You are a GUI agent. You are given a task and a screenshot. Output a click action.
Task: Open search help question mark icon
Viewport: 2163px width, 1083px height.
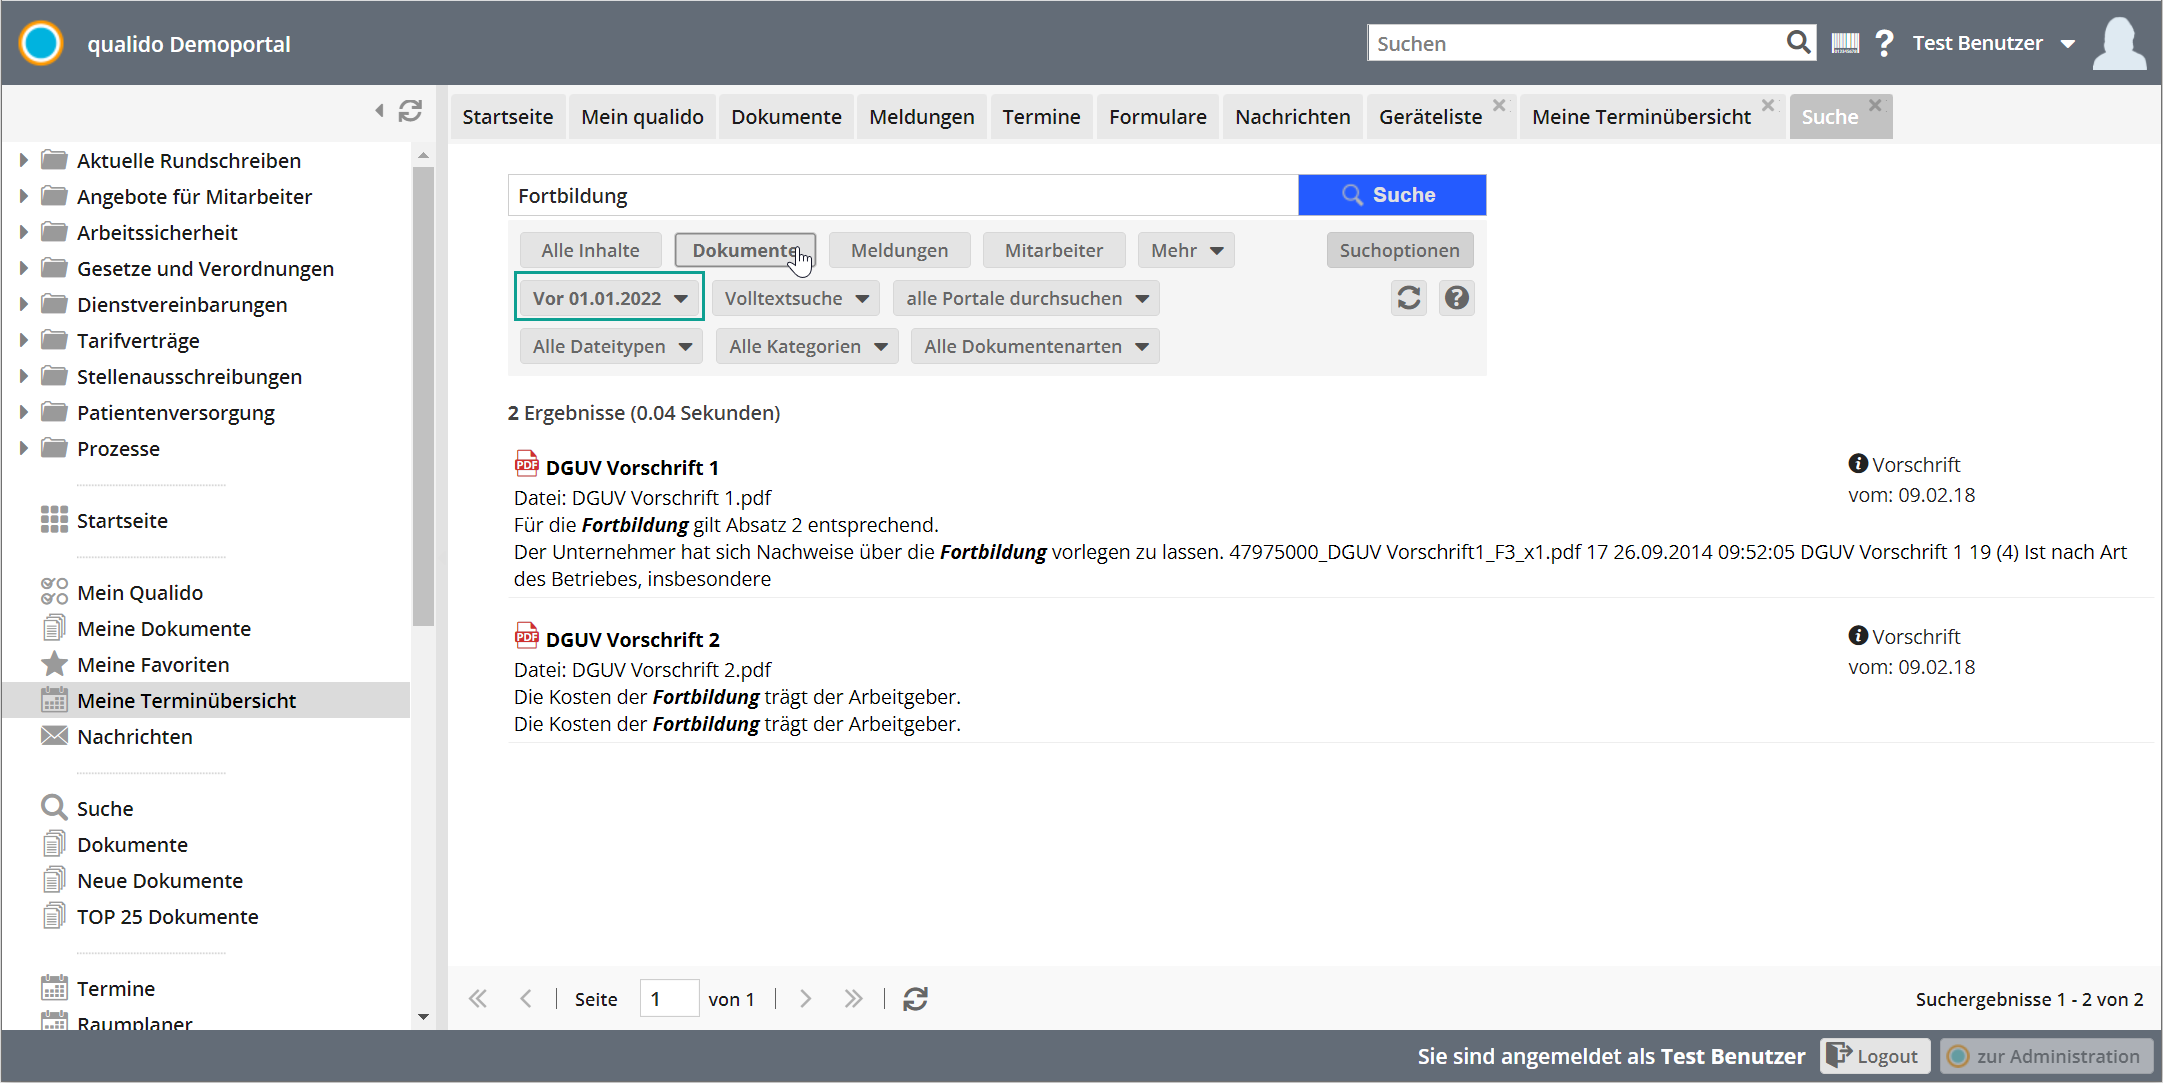pyautogui.click(x=1457, y=298)
